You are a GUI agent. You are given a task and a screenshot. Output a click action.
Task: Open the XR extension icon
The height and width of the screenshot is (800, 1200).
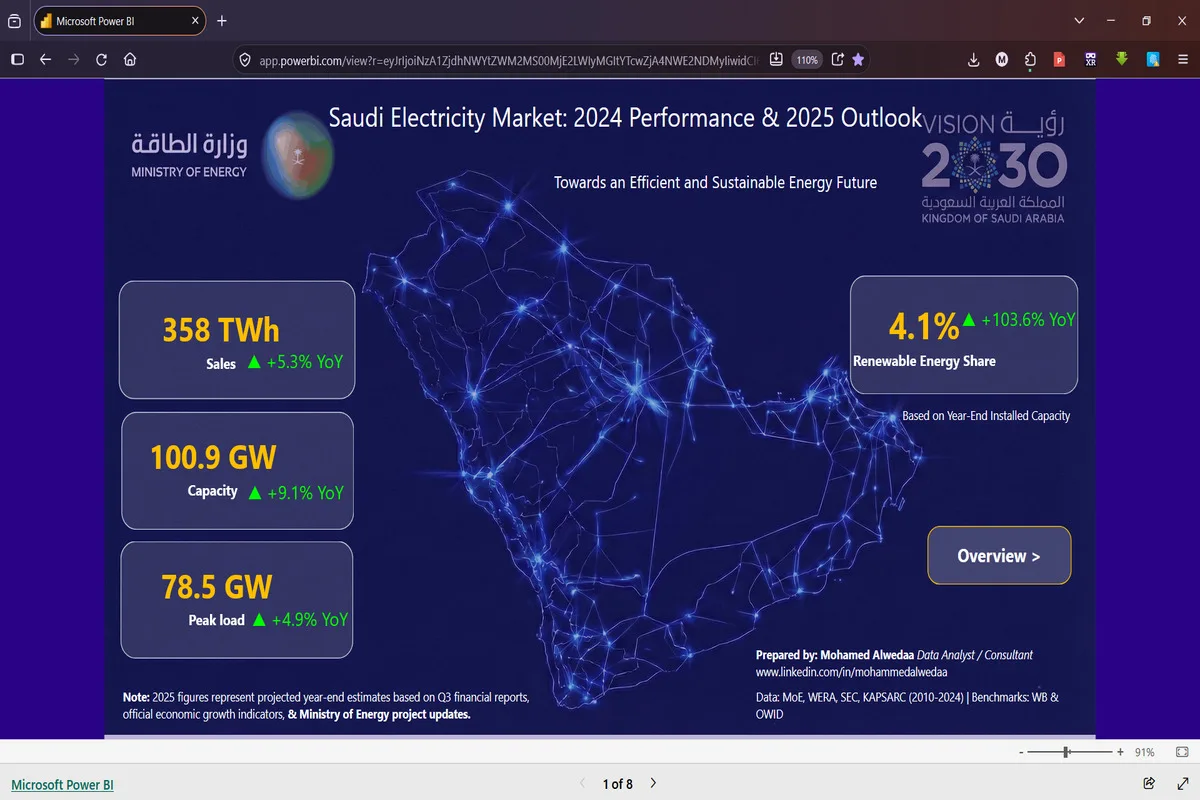(x=1091, y=60)
